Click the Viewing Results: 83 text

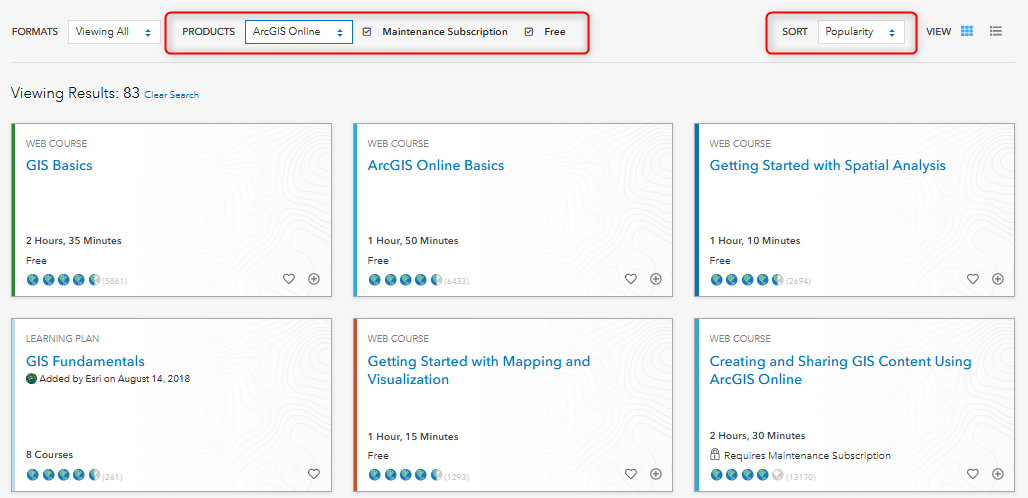pyautogui.click(x=75, y=94)
